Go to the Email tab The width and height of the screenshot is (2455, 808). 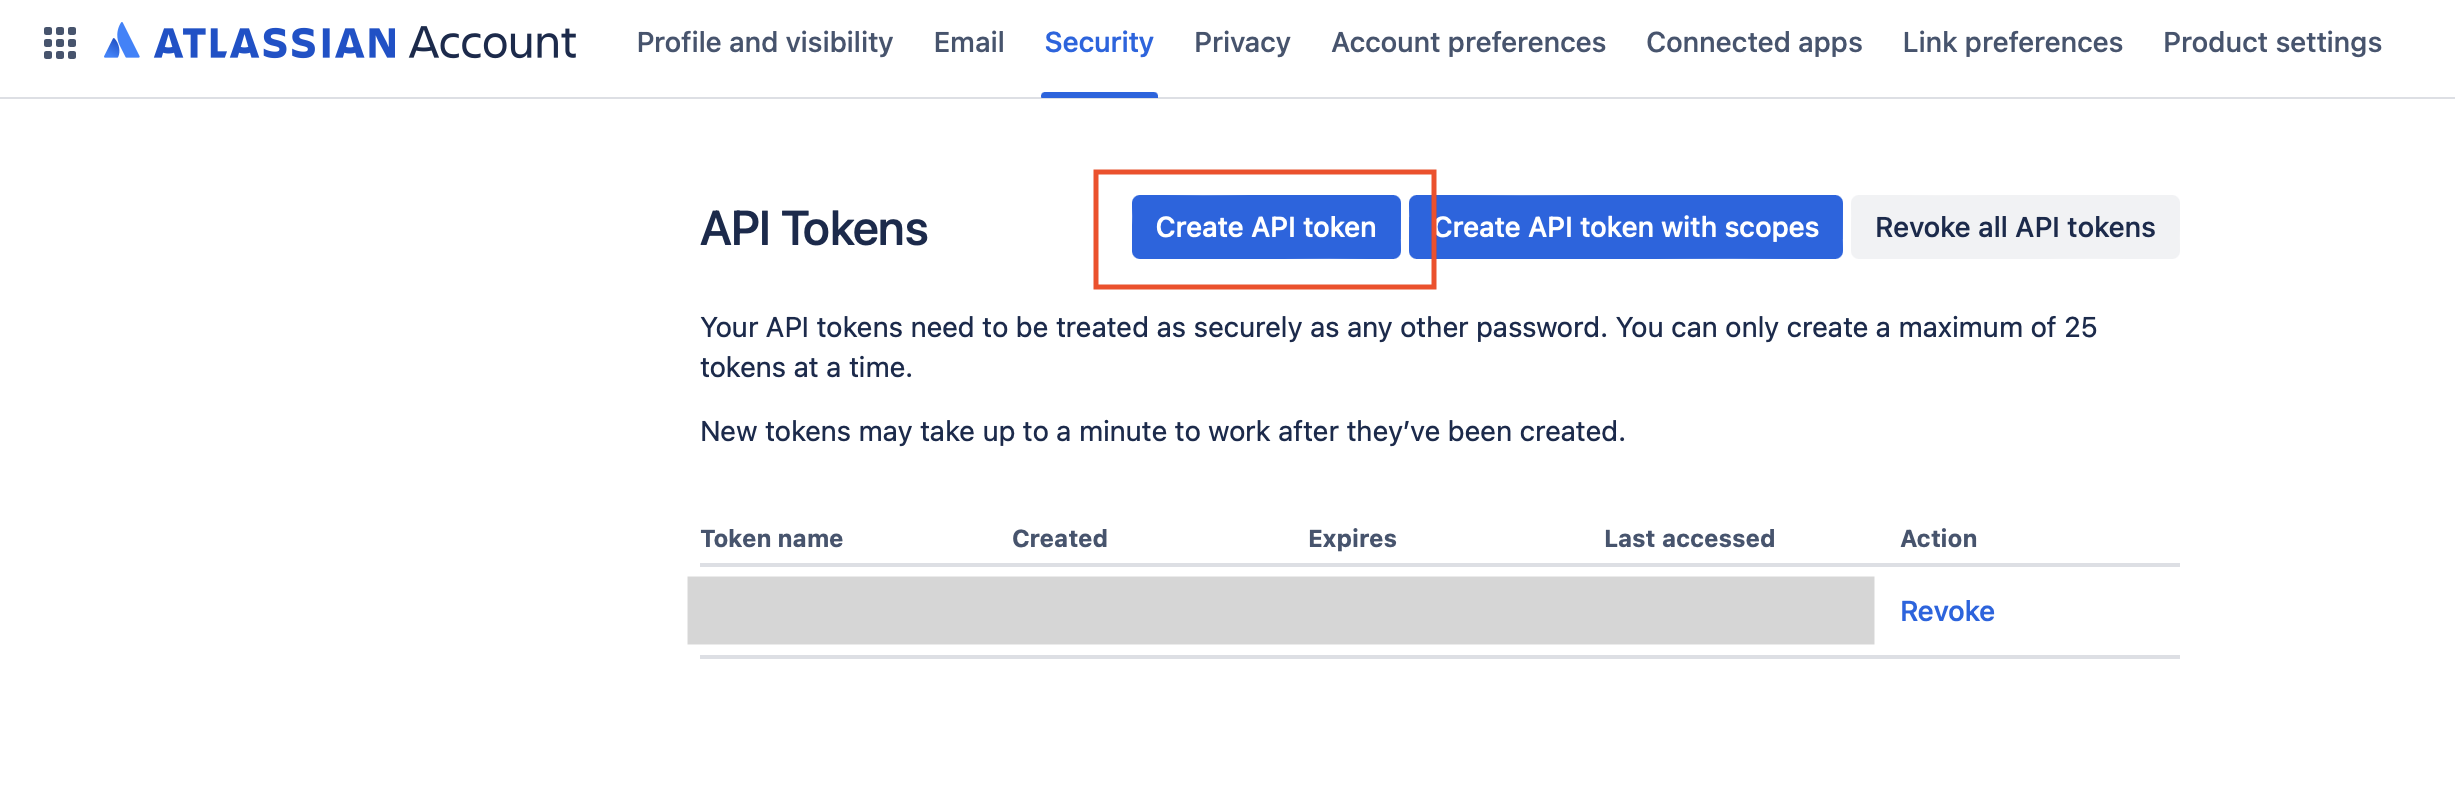pos(967,42)
